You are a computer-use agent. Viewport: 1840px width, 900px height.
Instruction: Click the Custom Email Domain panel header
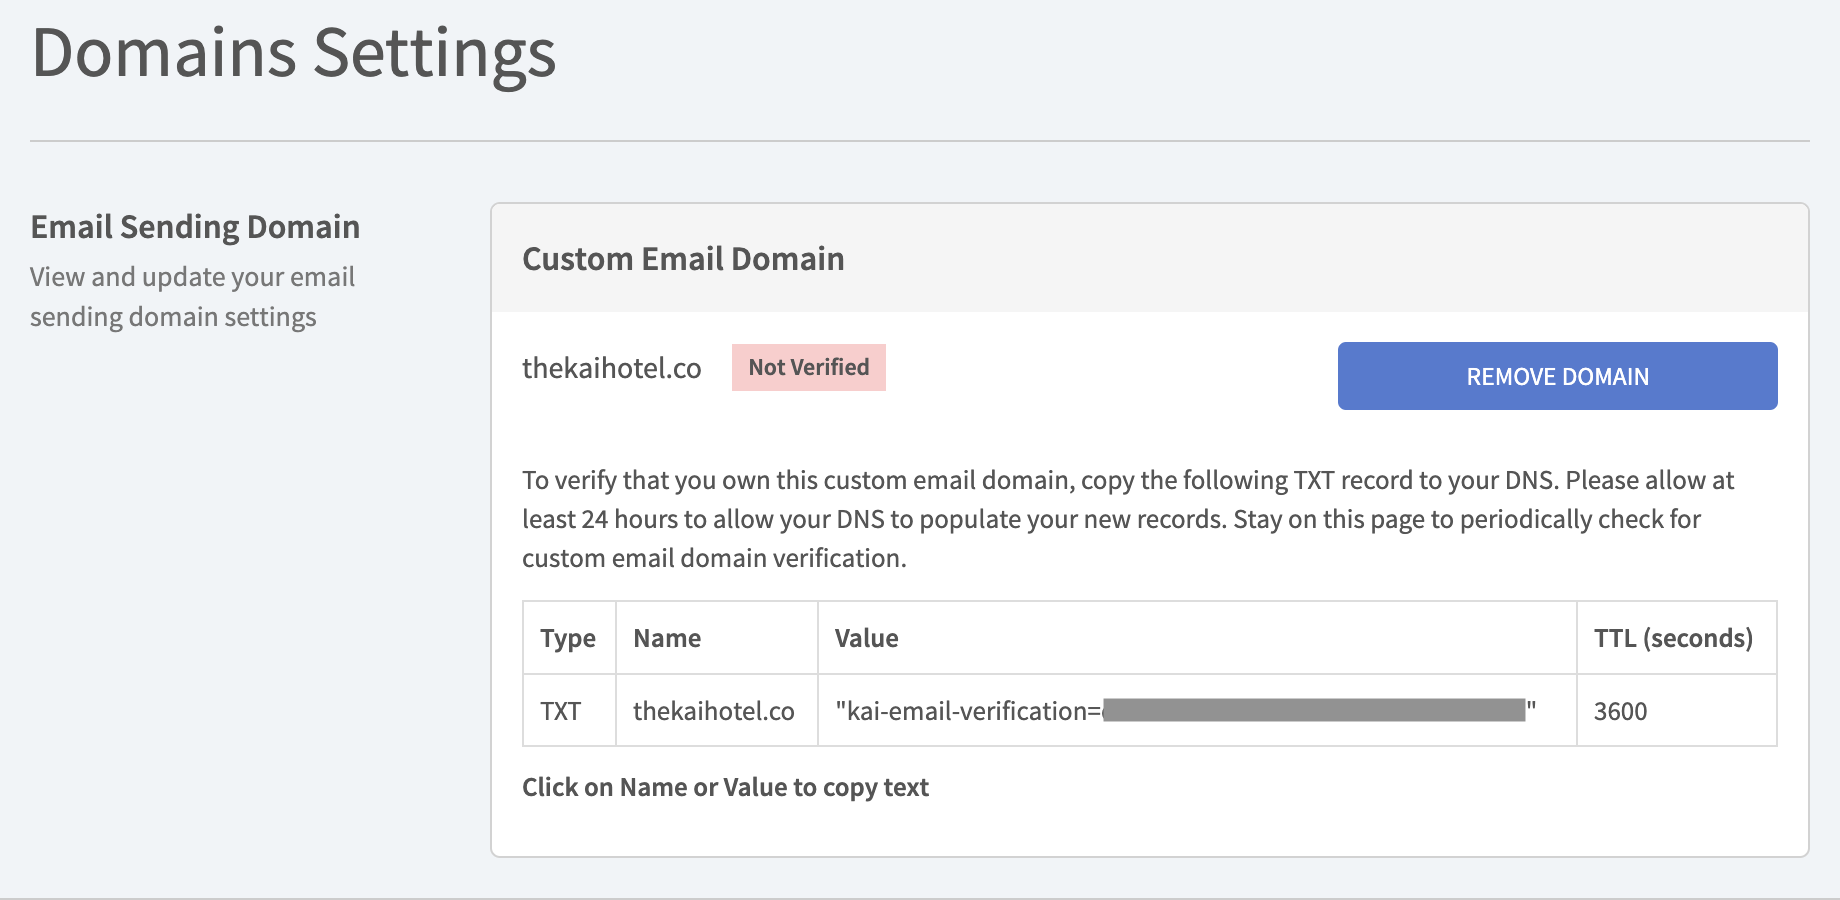683,259
